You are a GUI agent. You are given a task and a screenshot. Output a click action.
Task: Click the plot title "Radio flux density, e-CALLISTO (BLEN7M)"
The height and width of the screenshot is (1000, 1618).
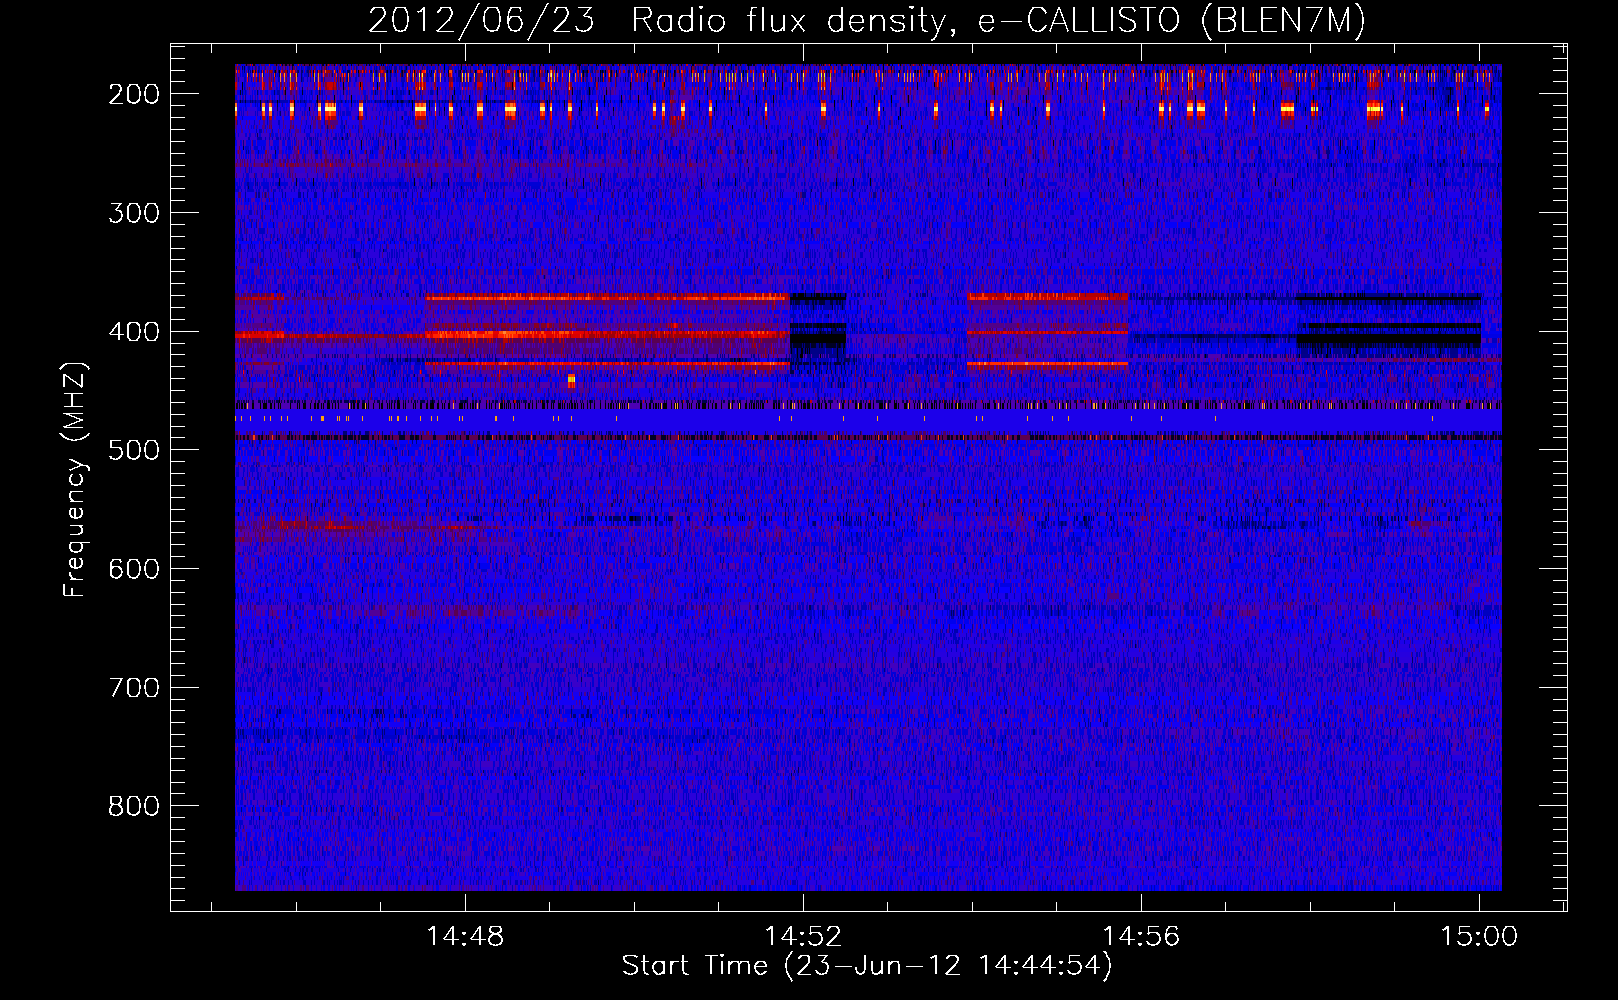tap(998, 21)
